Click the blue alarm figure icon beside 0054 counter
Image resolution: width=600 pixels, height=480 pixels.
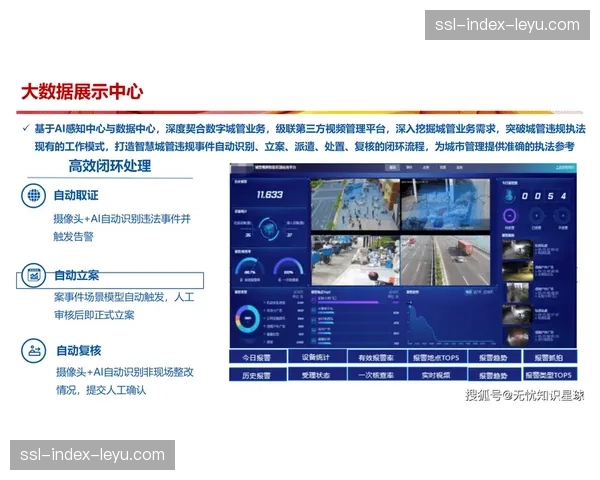[x=509, y=196]
